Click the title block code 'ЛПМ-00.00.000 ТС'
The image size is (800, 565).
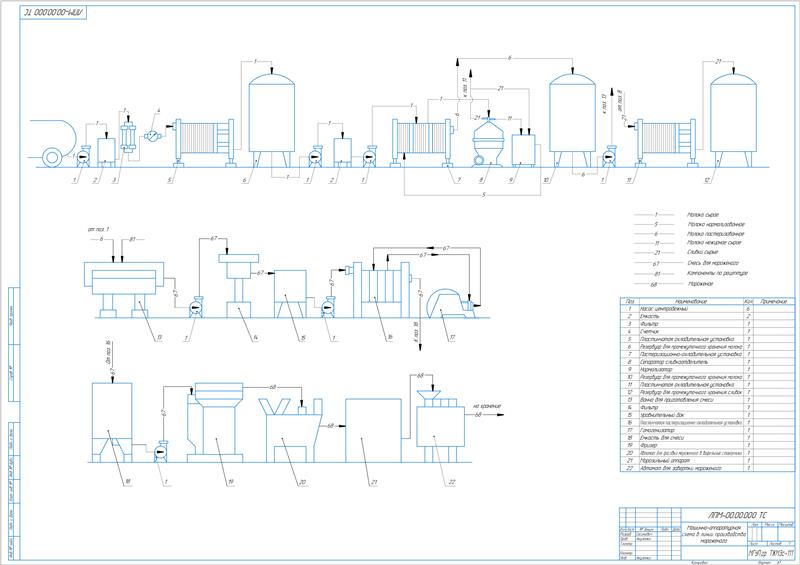(x=736, y=515)
